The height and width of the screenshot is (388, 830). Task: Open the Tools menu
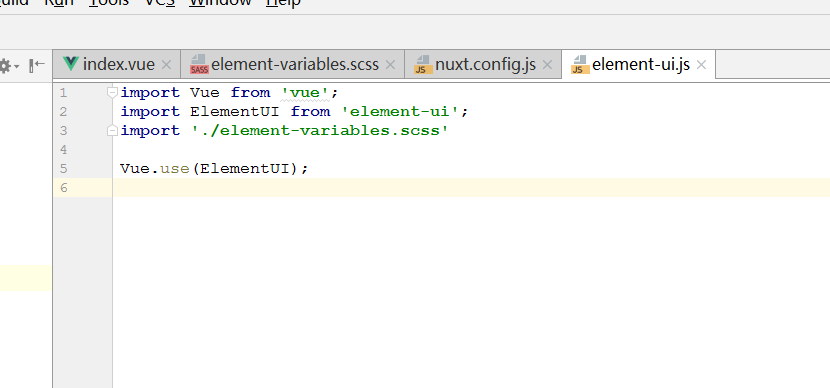[109, 3]
